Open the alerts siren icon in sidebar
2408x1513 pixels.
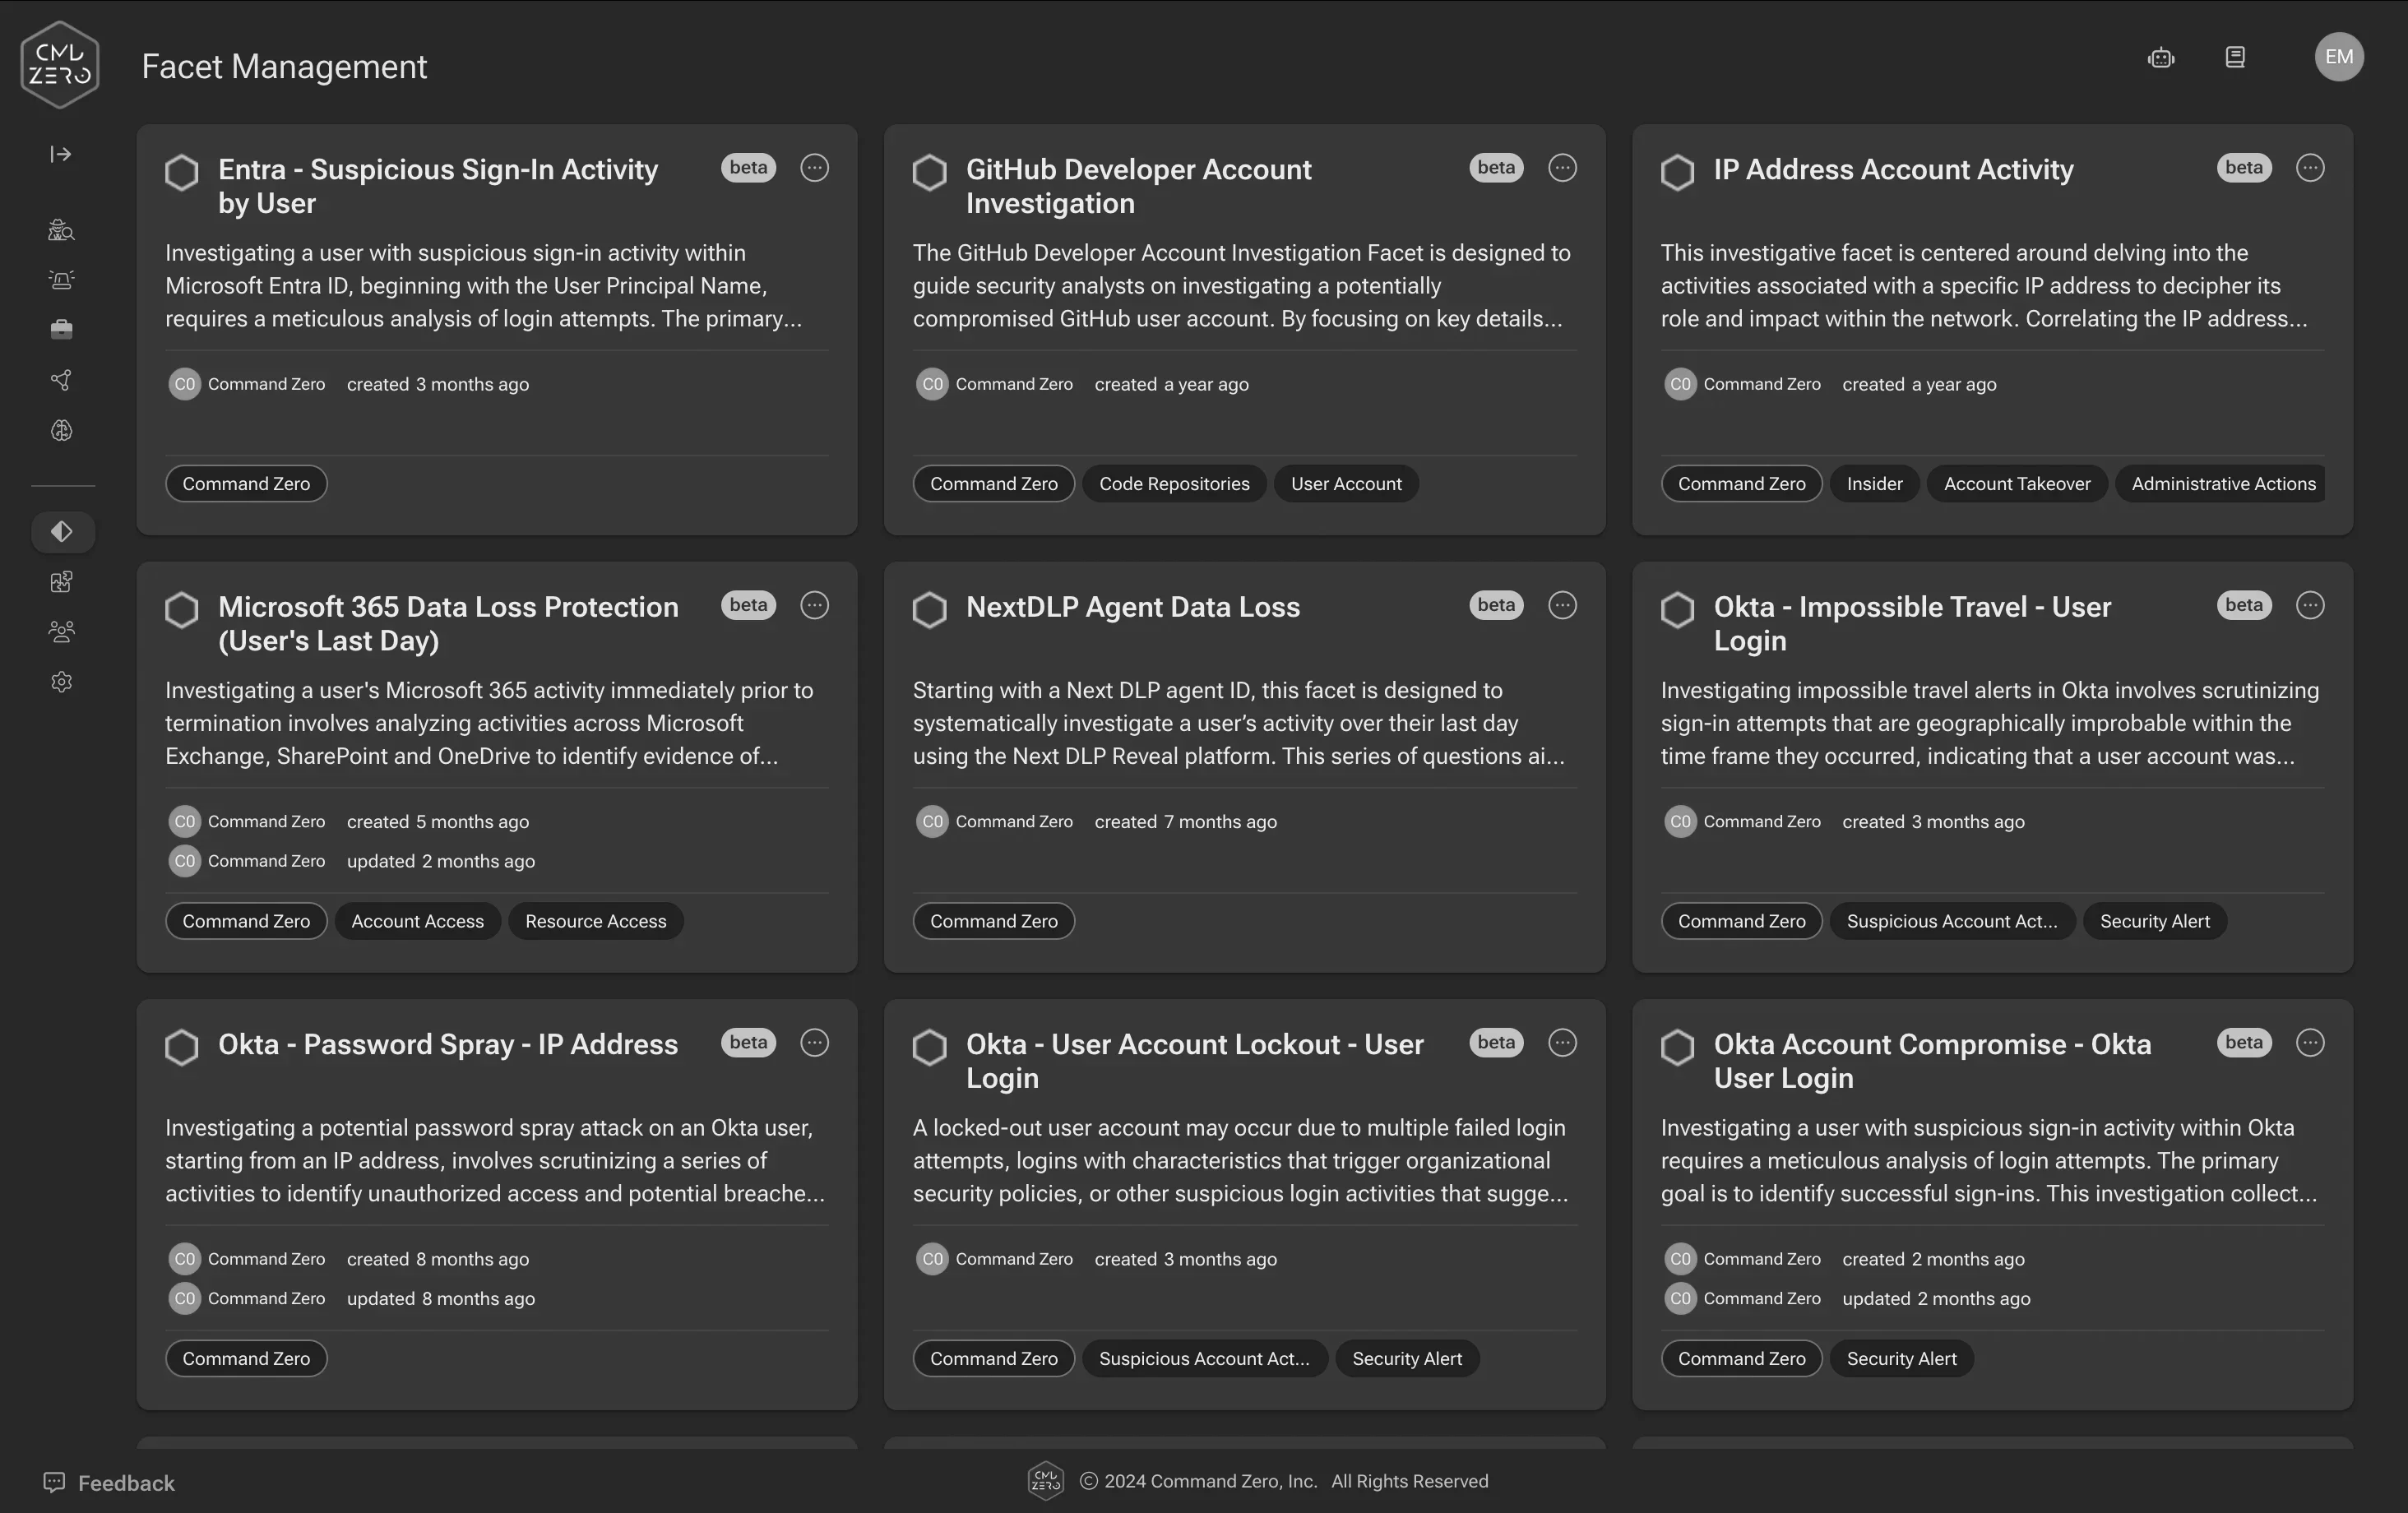(61, 280)
